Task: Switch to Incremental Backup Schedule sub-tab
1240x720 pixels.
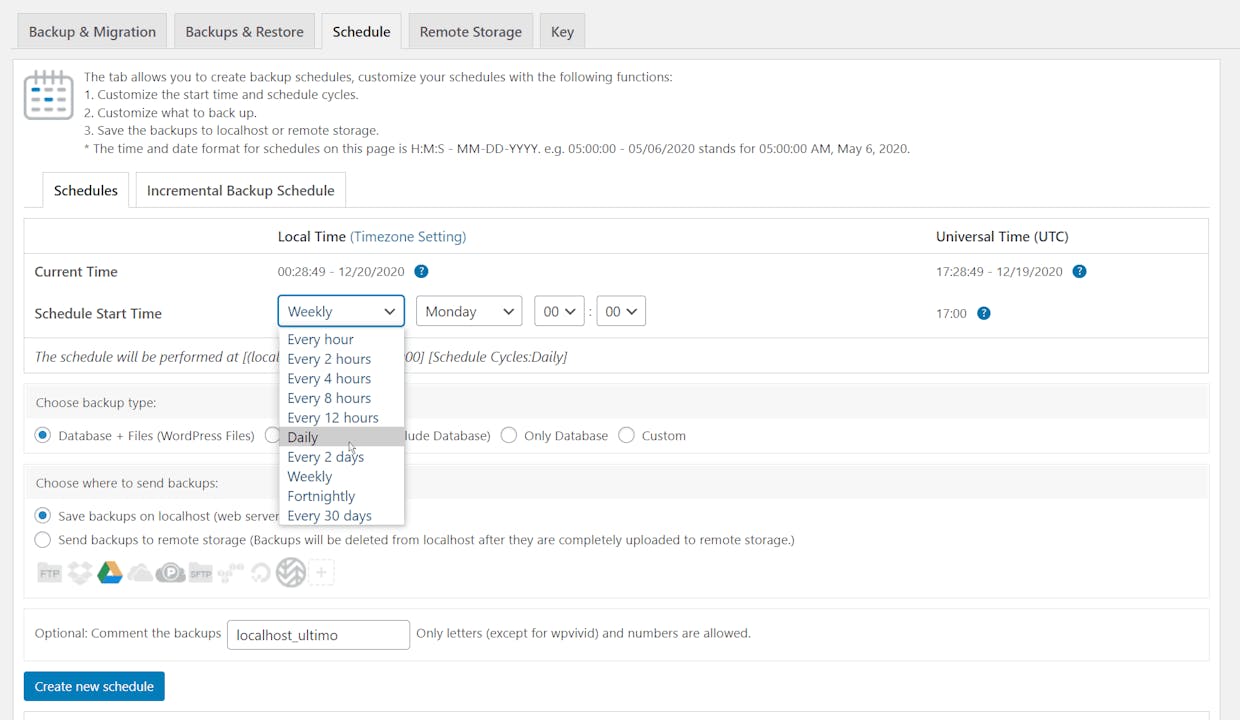Action: (241, 190)
